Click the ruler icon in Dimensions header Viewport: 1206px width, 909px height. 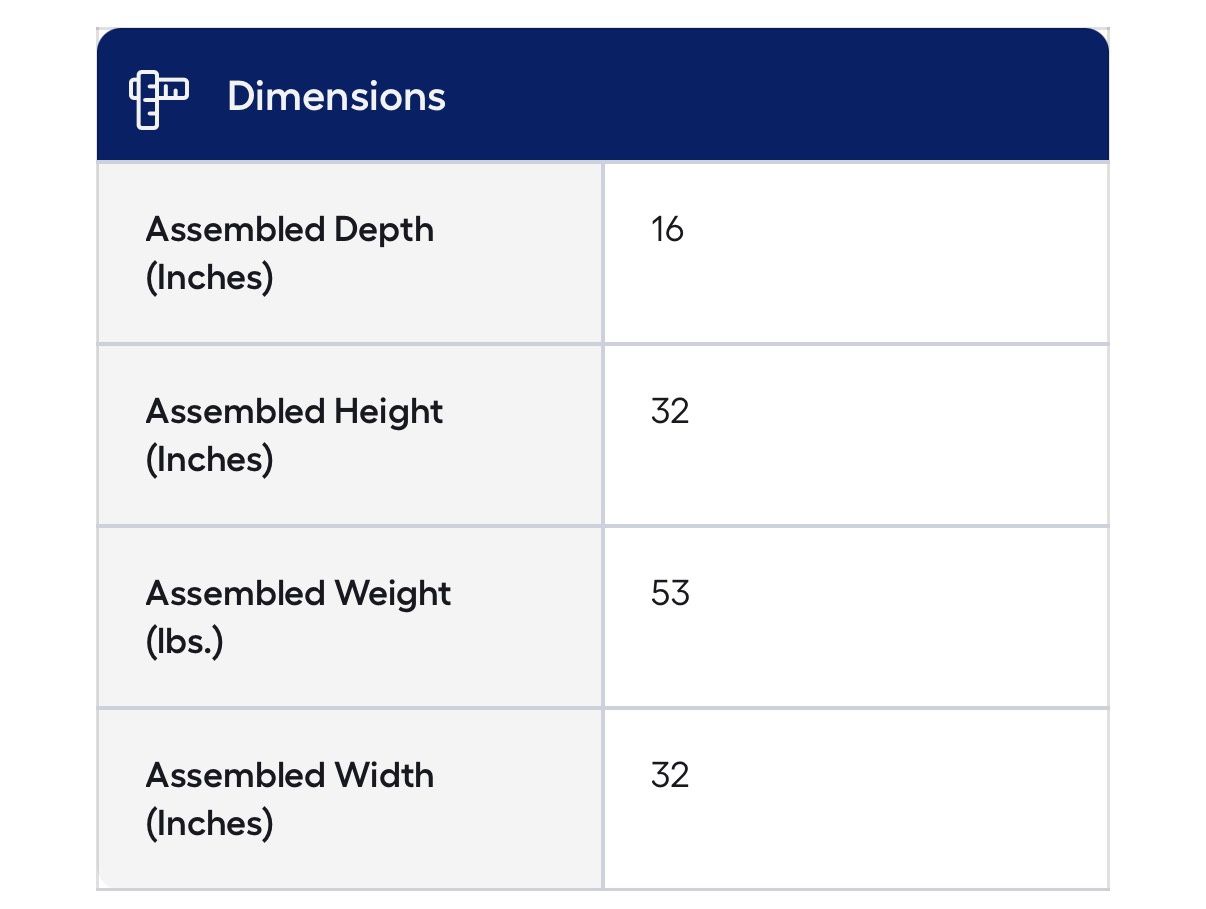158,98
